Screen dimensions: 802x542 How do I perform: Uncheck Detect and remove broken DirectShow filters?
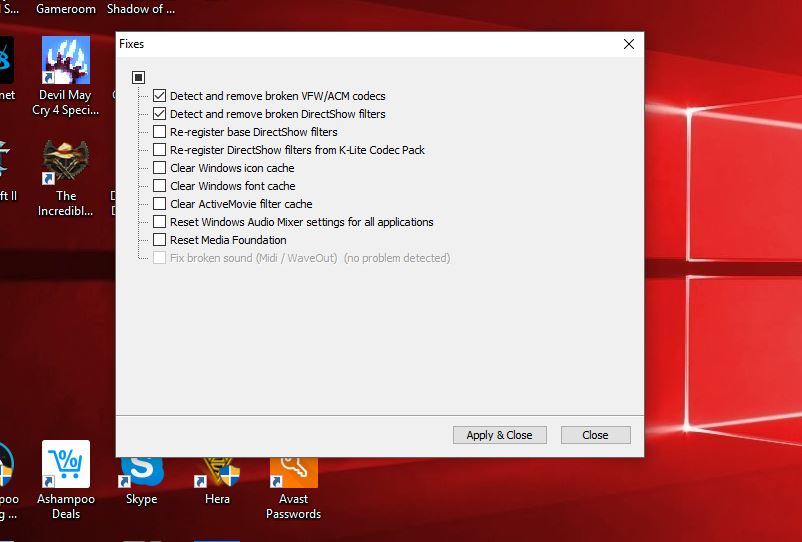click(x=160, y=114)
